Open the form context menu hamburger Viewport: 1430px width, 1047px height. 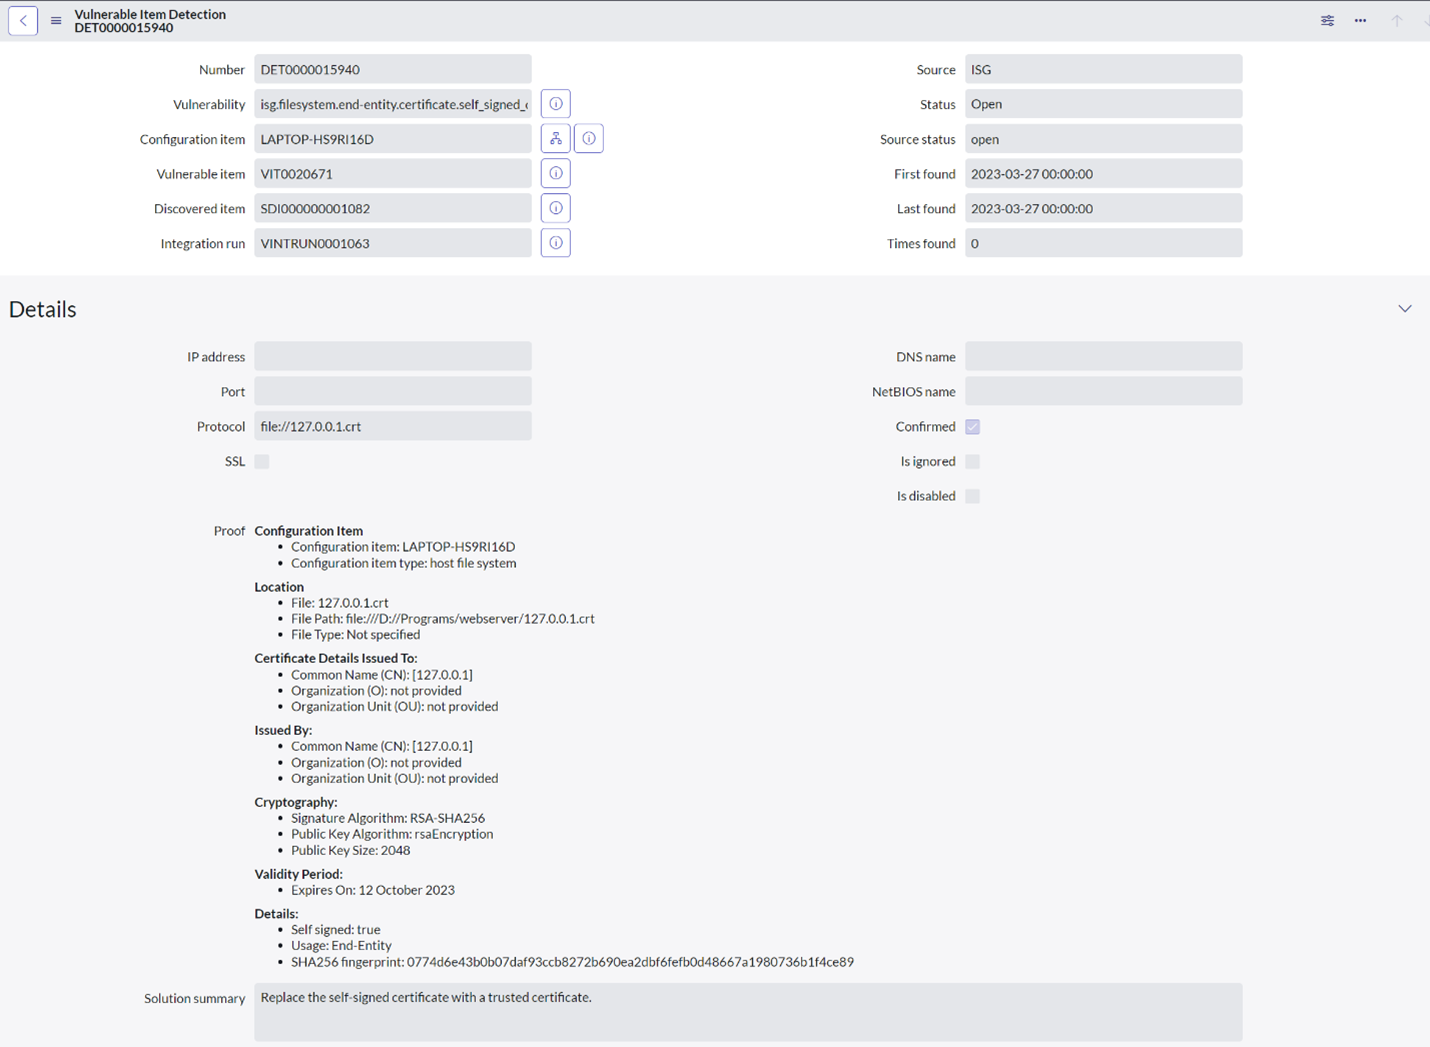[x=55, y=20]
